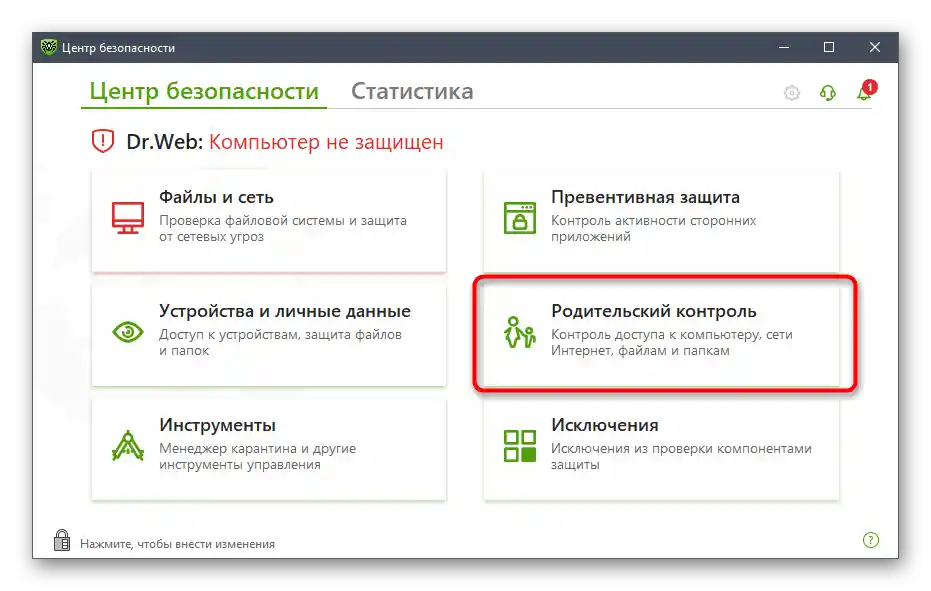Viewport: 931px width, 591px height.
Task: Open the support headset icon
Action: pyautogui.click(x=828, y=93)
